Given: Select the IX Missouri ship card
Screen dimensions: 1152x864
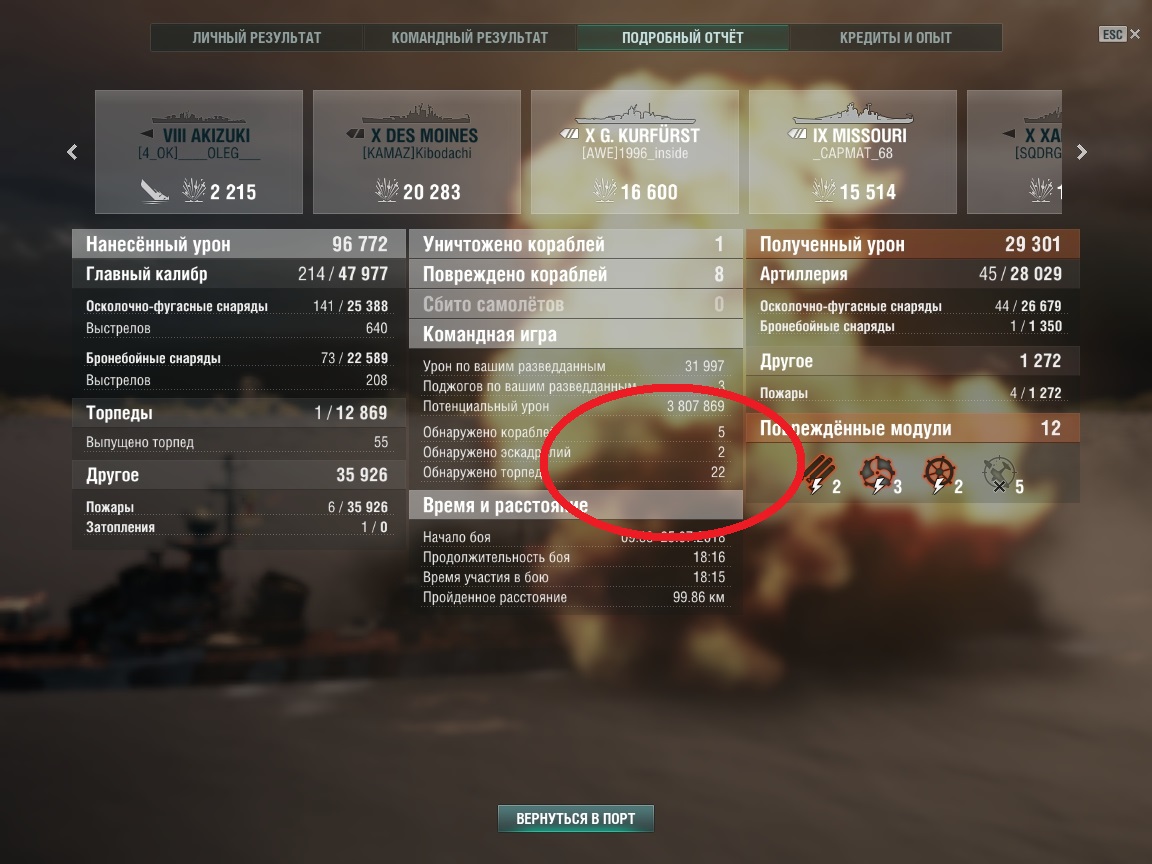Looking at the screenshot, I should pos(853,152).
